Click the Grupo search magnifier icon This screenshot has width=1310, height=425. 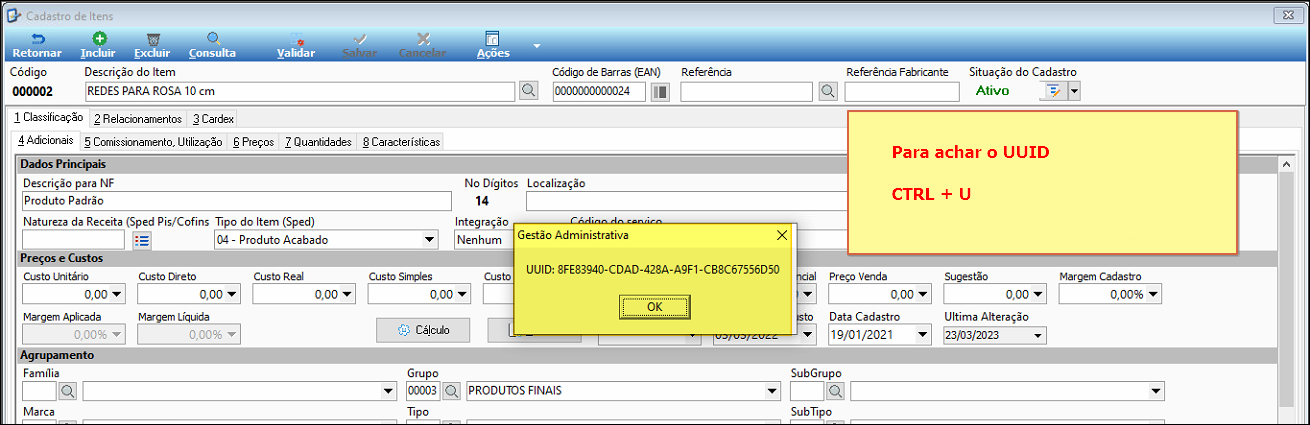click(452, 390)
